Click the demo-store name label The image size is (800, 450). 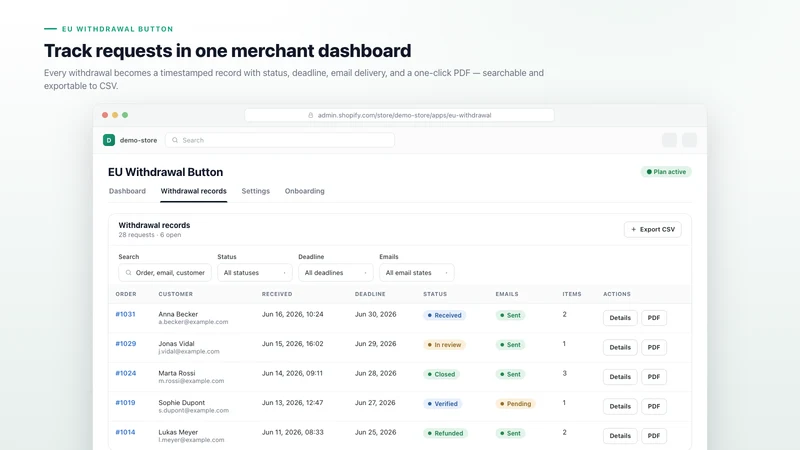138,140
